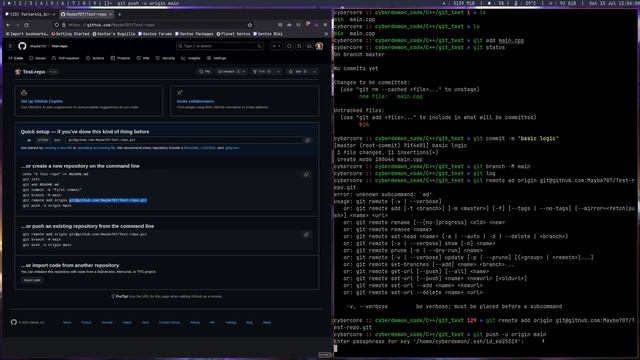This screenshot has width=640, height=360.
Task: Open a new browser tab
Action: (120, 14)
